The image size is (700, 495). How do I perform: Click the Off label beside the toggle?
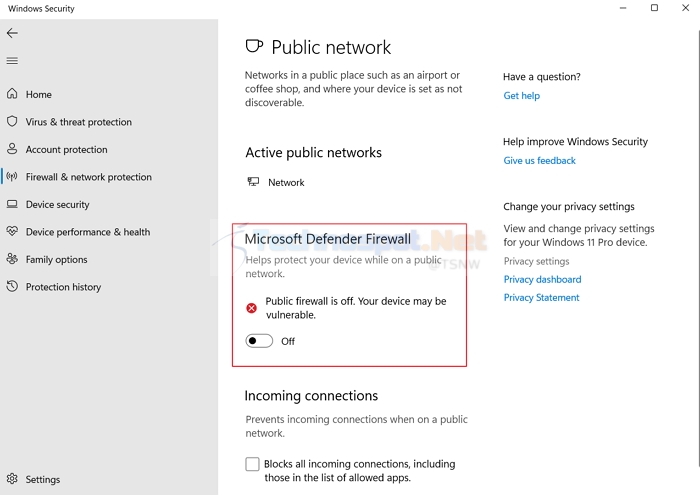(288, 341)
